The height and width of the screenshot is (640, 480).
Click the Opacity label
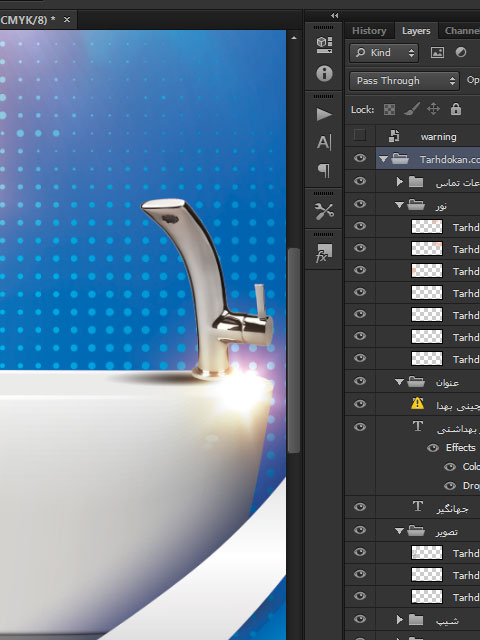point(473,80)
